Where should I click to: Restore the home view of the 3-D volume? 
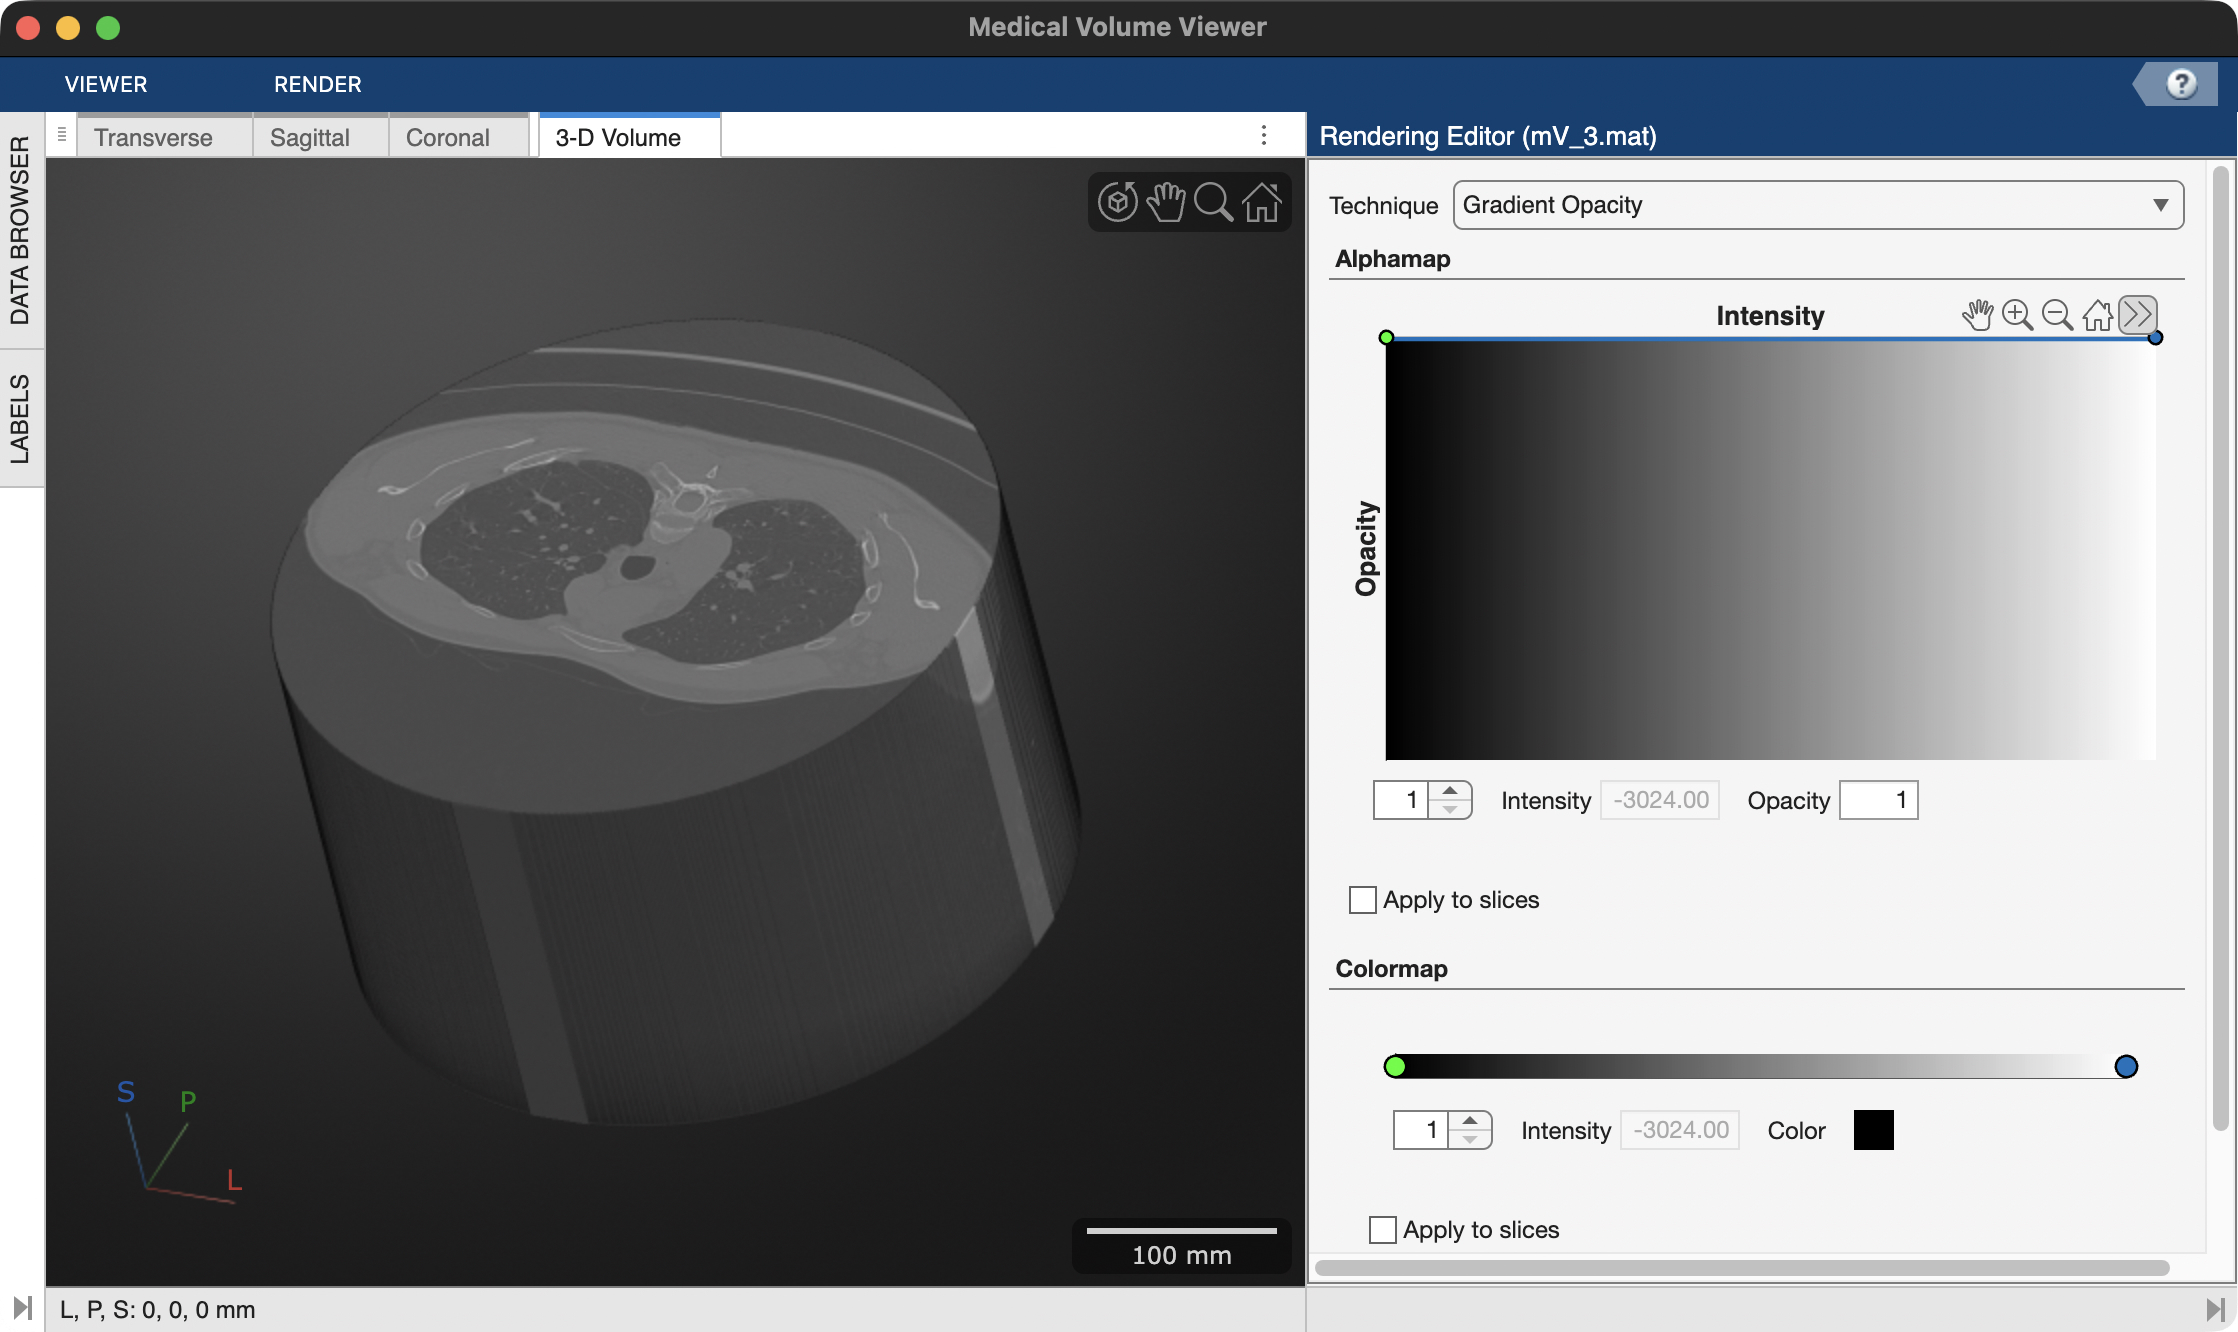(1262, 202)
